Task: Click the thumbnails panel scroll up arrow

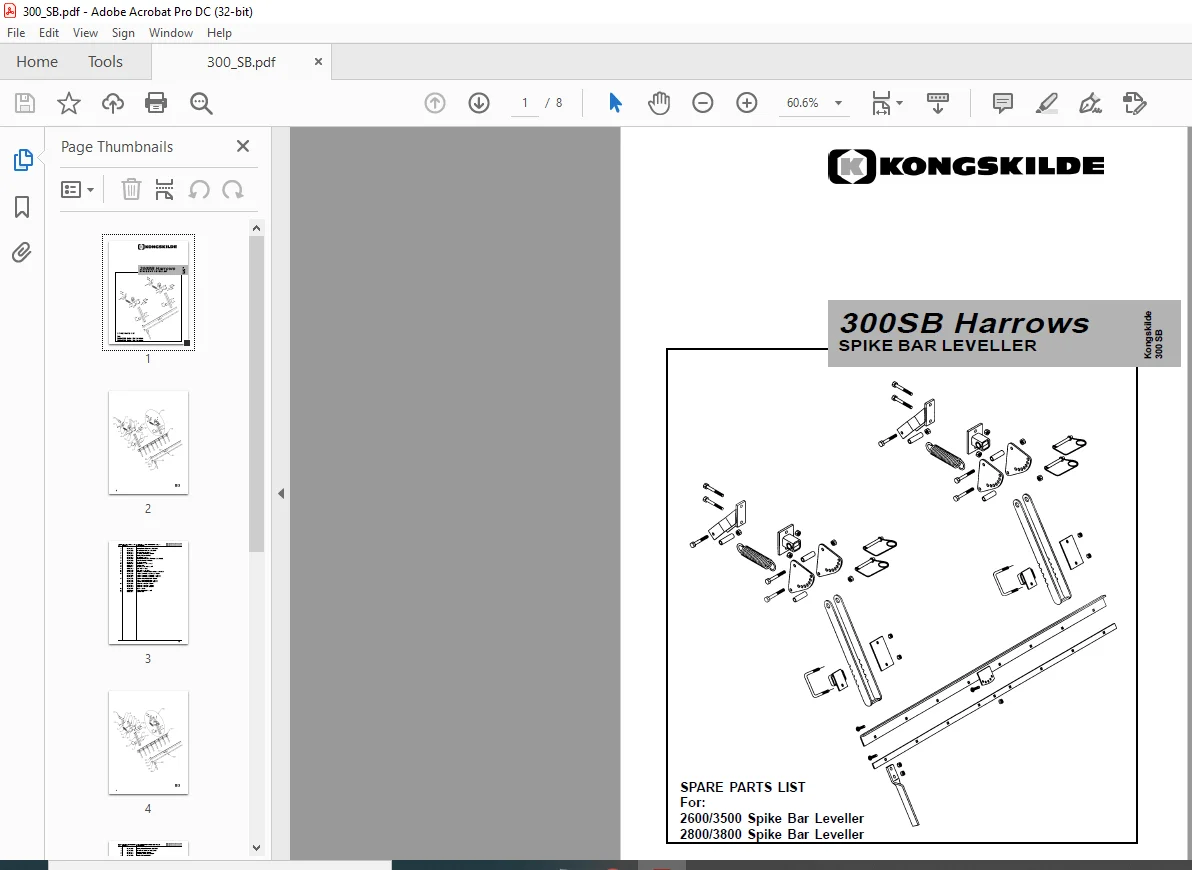Action: click(256, 228)
